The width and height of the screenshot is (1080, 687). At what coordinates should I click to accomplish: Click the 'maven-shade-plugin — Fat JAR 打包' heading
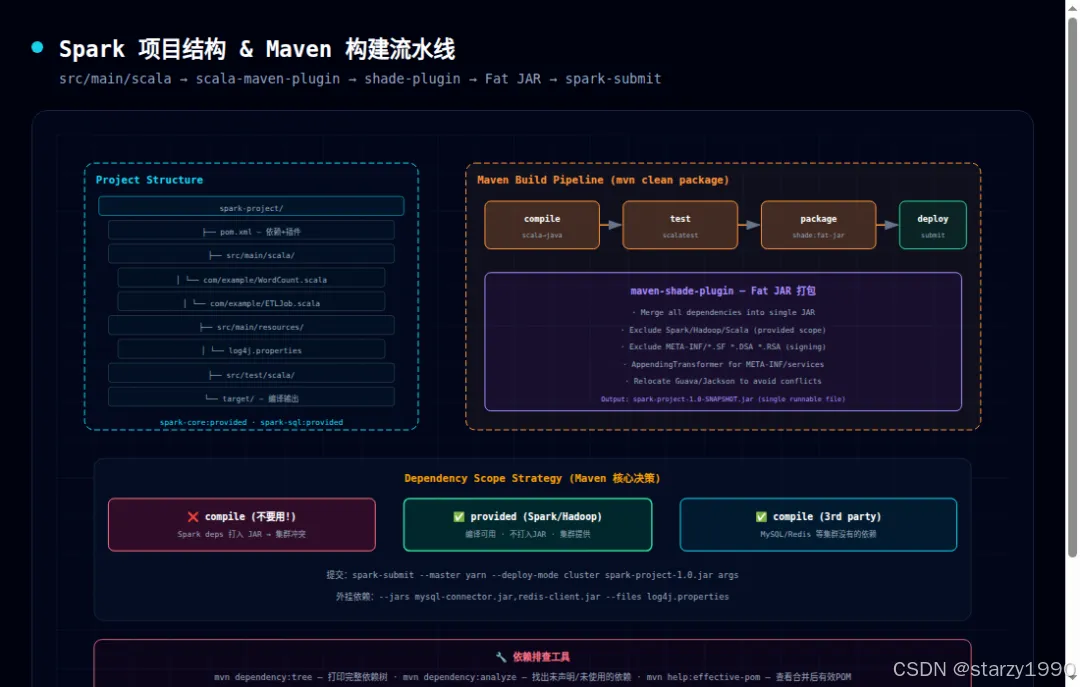[723, 291]
